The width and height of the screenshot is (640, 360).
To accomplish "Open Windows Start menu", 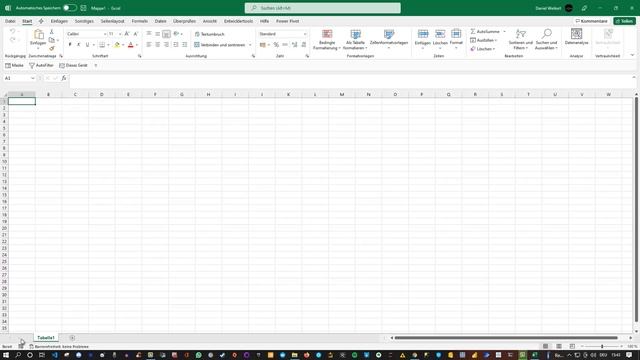I will point(6,355).
